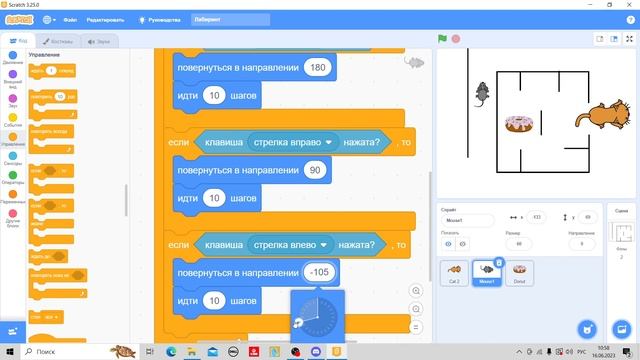Switch to the Костюмы tab

point(58,41)
